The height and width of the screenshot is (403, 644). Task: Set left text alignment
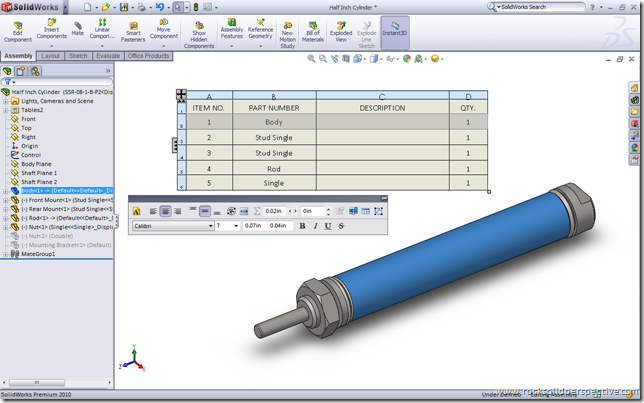pos(153,211)
